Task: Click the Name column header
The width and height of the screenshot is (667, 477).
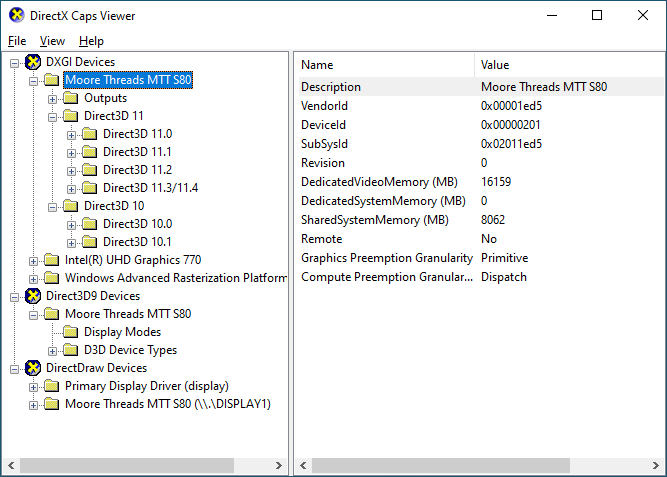Action: tap(385, 65)
